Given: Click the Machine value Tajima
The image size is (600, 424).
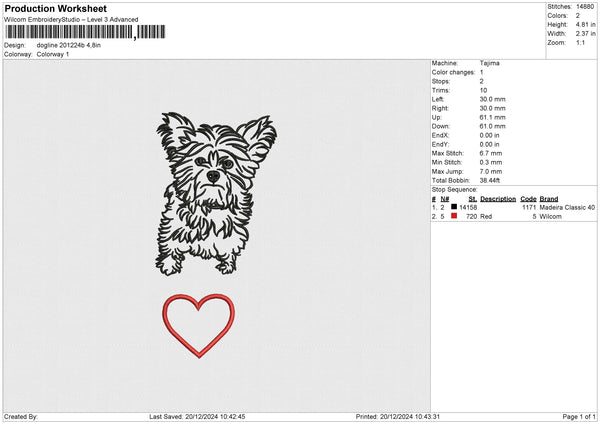Looking at the screenshot, I should point(489,63).
